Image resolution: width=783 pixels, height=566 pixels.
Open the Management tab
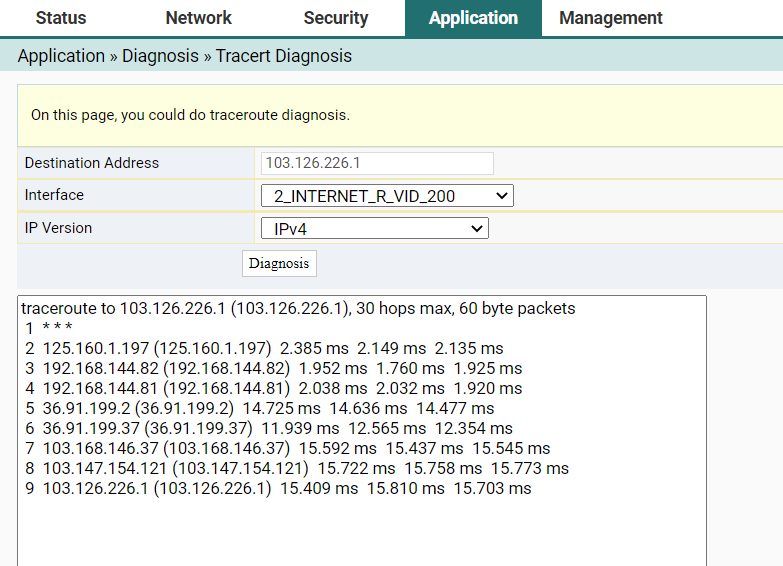pos(610,18)
